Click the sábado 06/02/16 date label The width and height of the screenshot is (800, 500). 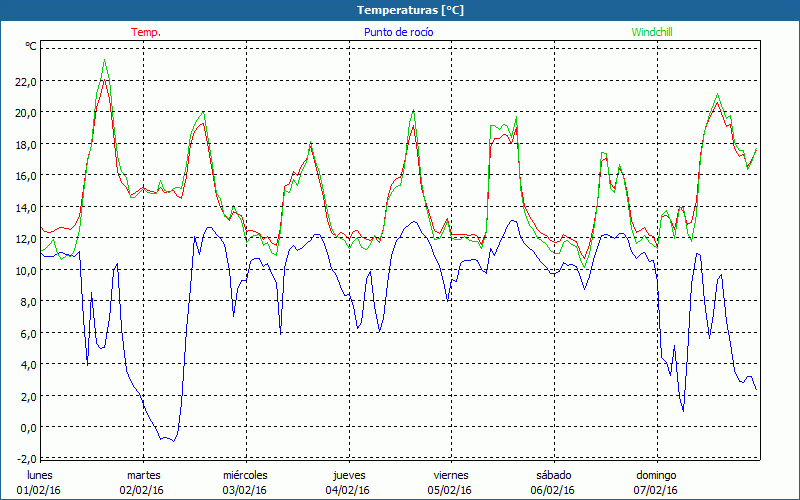point(553,482)
